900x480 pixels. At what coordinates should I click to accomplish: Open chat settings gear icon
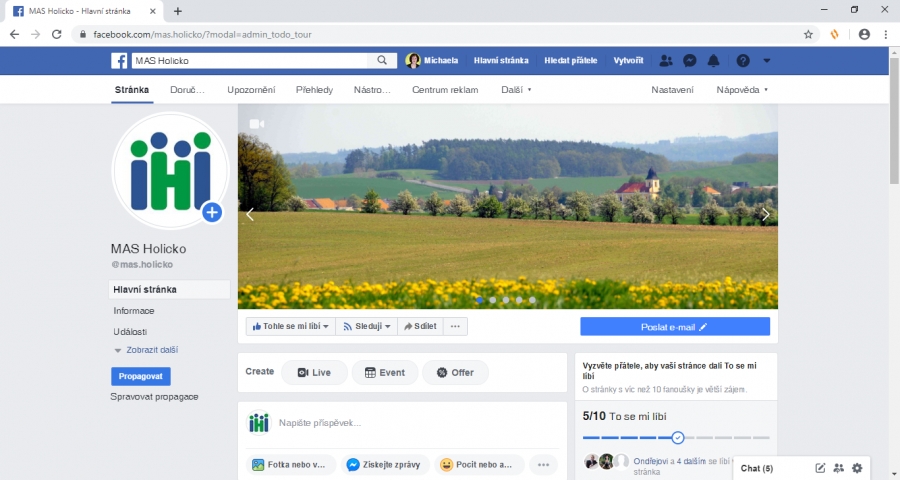pos(857,468)
